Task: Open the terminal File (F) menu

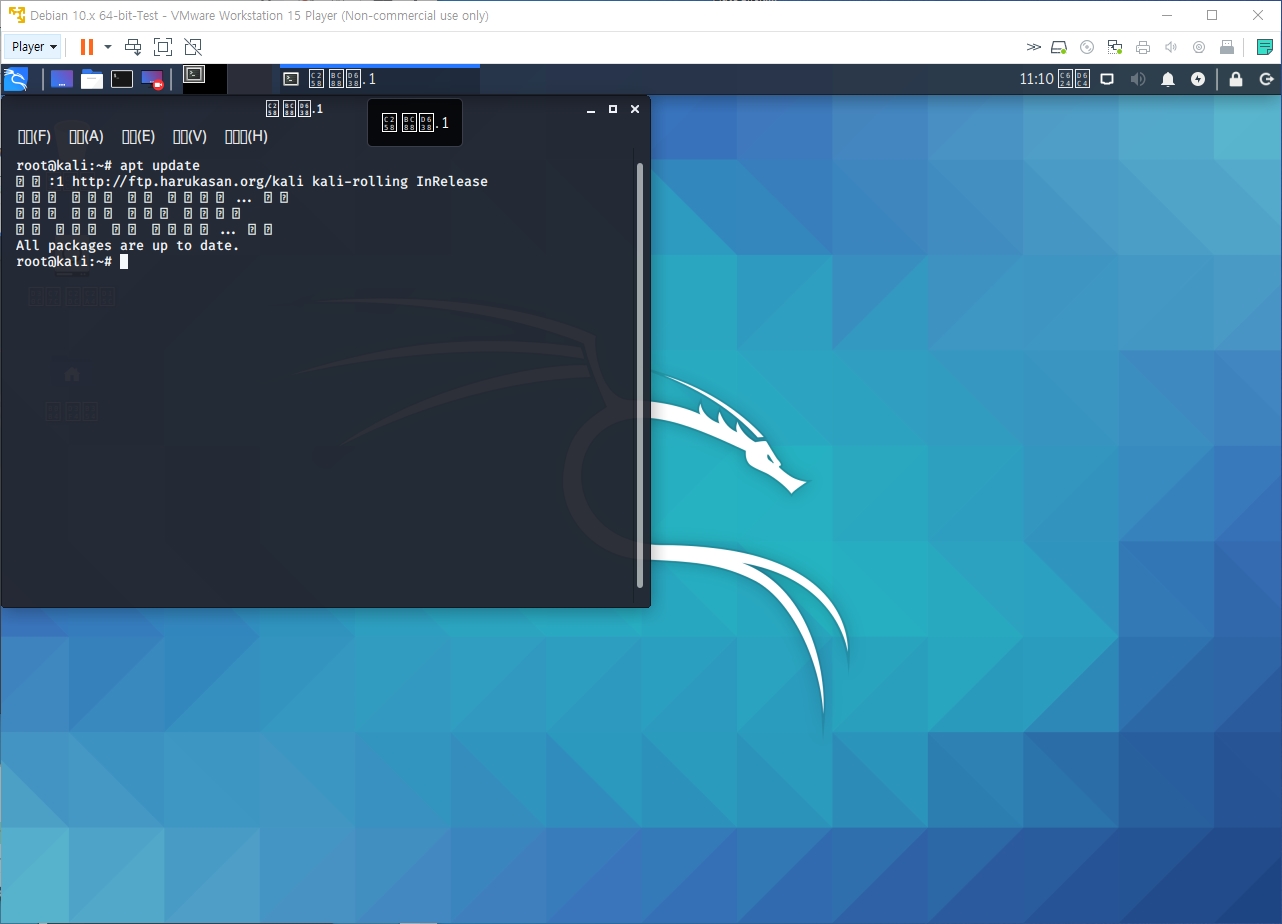Action: (35, 136)
